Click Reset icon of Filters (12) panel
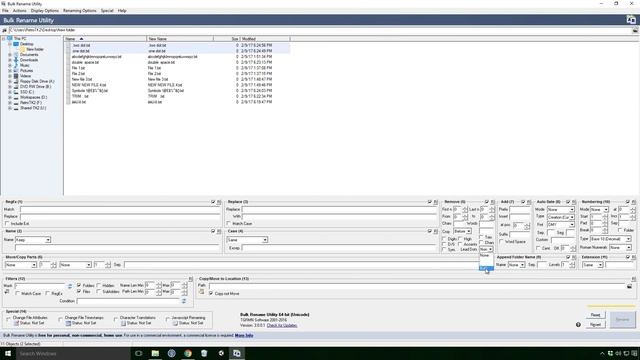 190,279
